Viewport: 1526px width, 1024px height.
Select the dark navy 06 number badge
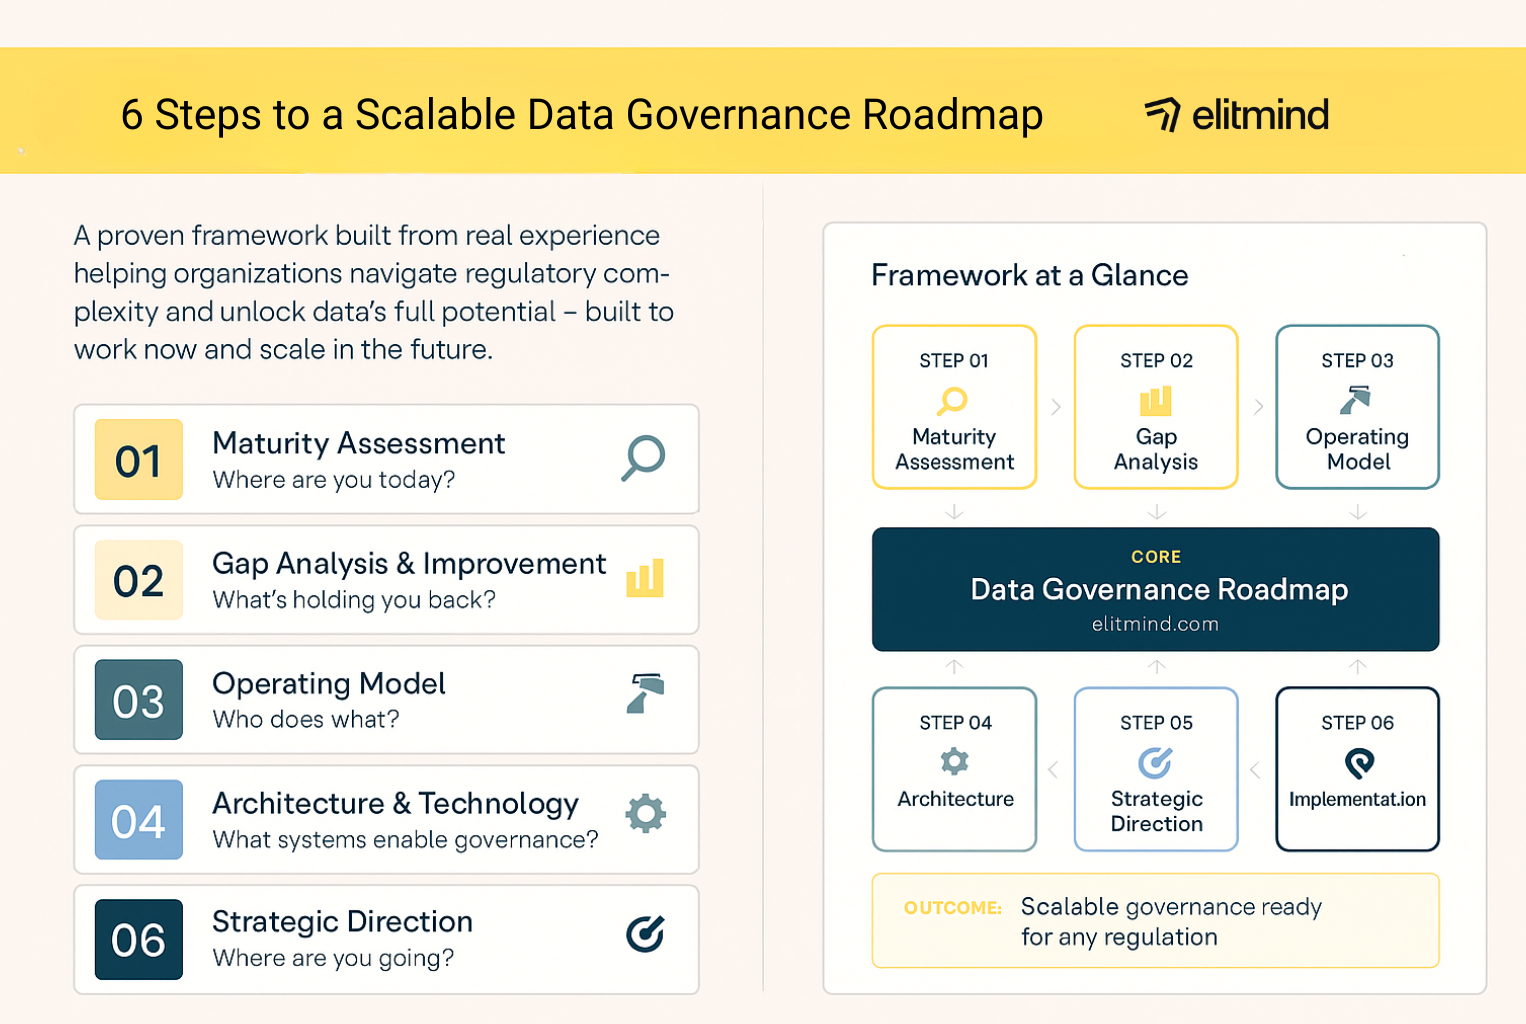click(x=139, y=940)
